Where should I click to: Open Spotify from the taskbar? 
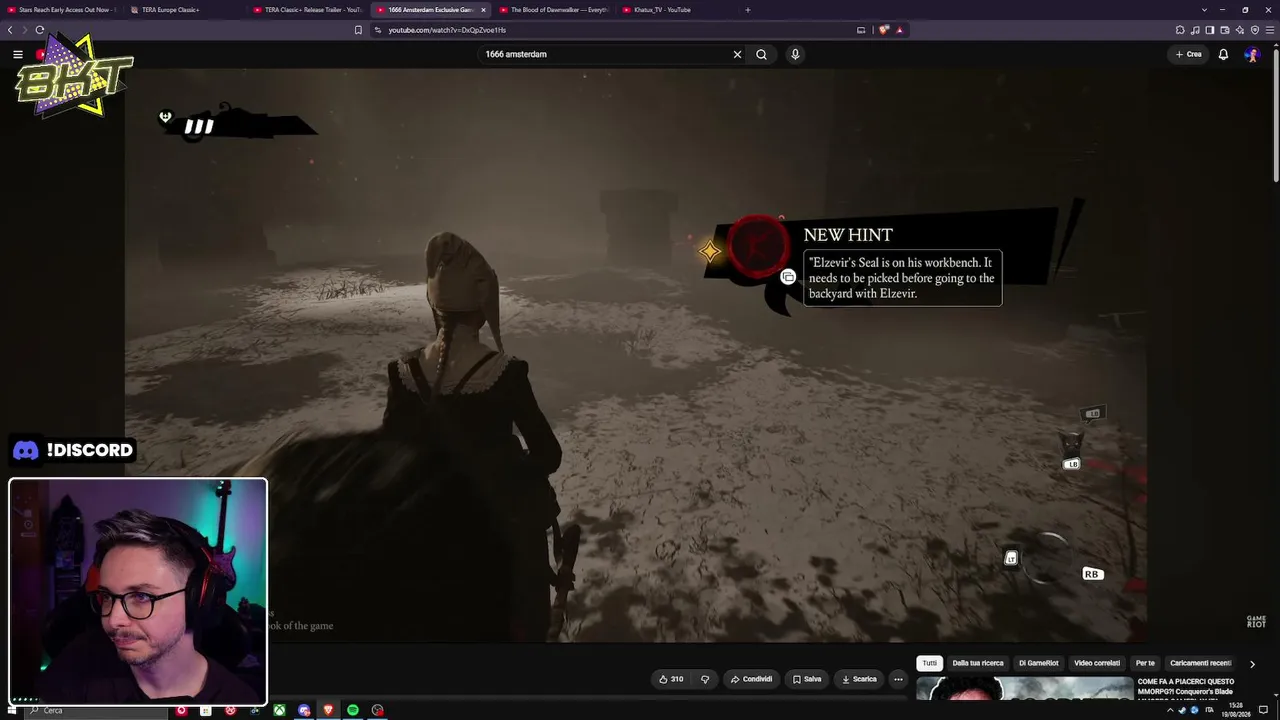[353, 710]
